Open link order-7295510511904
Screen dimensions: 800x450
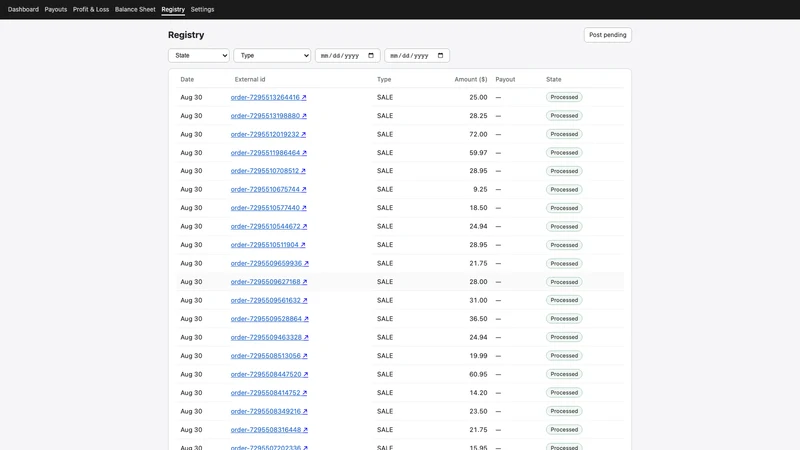point(268,245)
